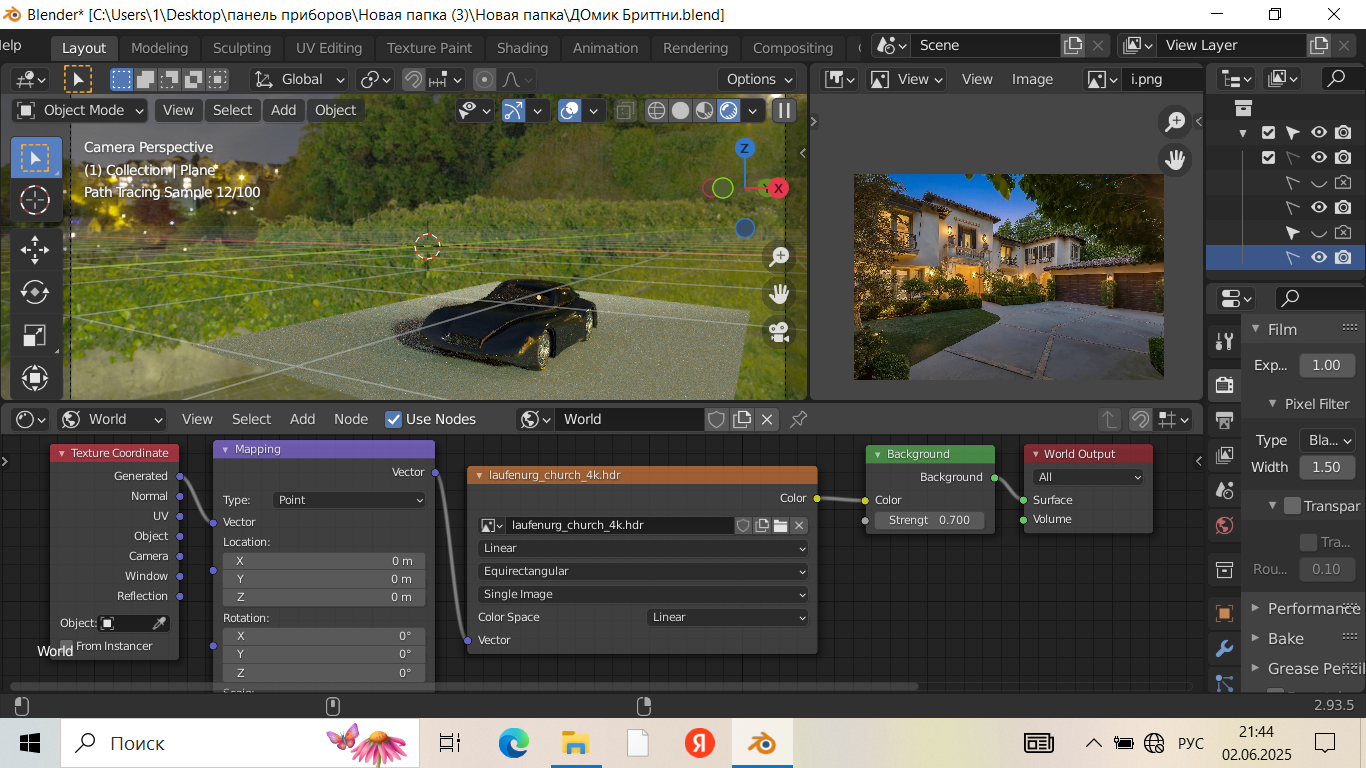1366x768 pixels.
Task: Open the World properties tab icon
Action: point(1224,525)
